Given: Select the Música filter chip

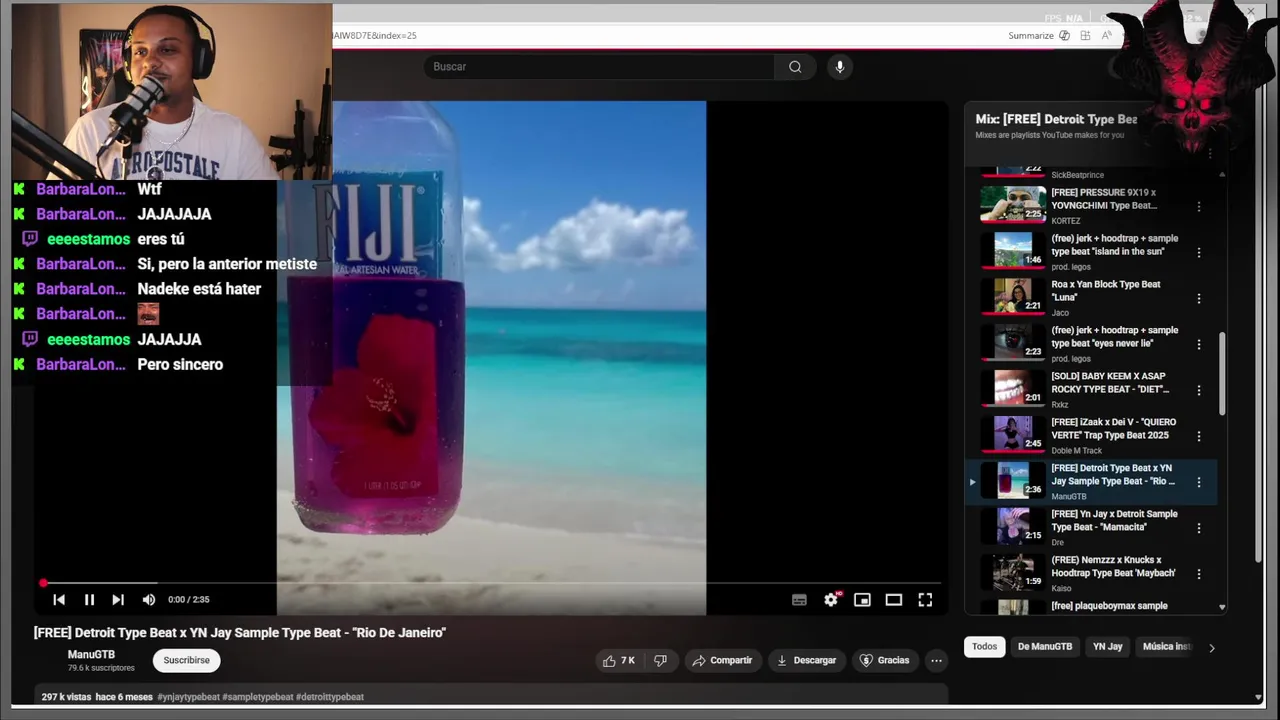Looking at the screenshot, I should (1167, 647).
